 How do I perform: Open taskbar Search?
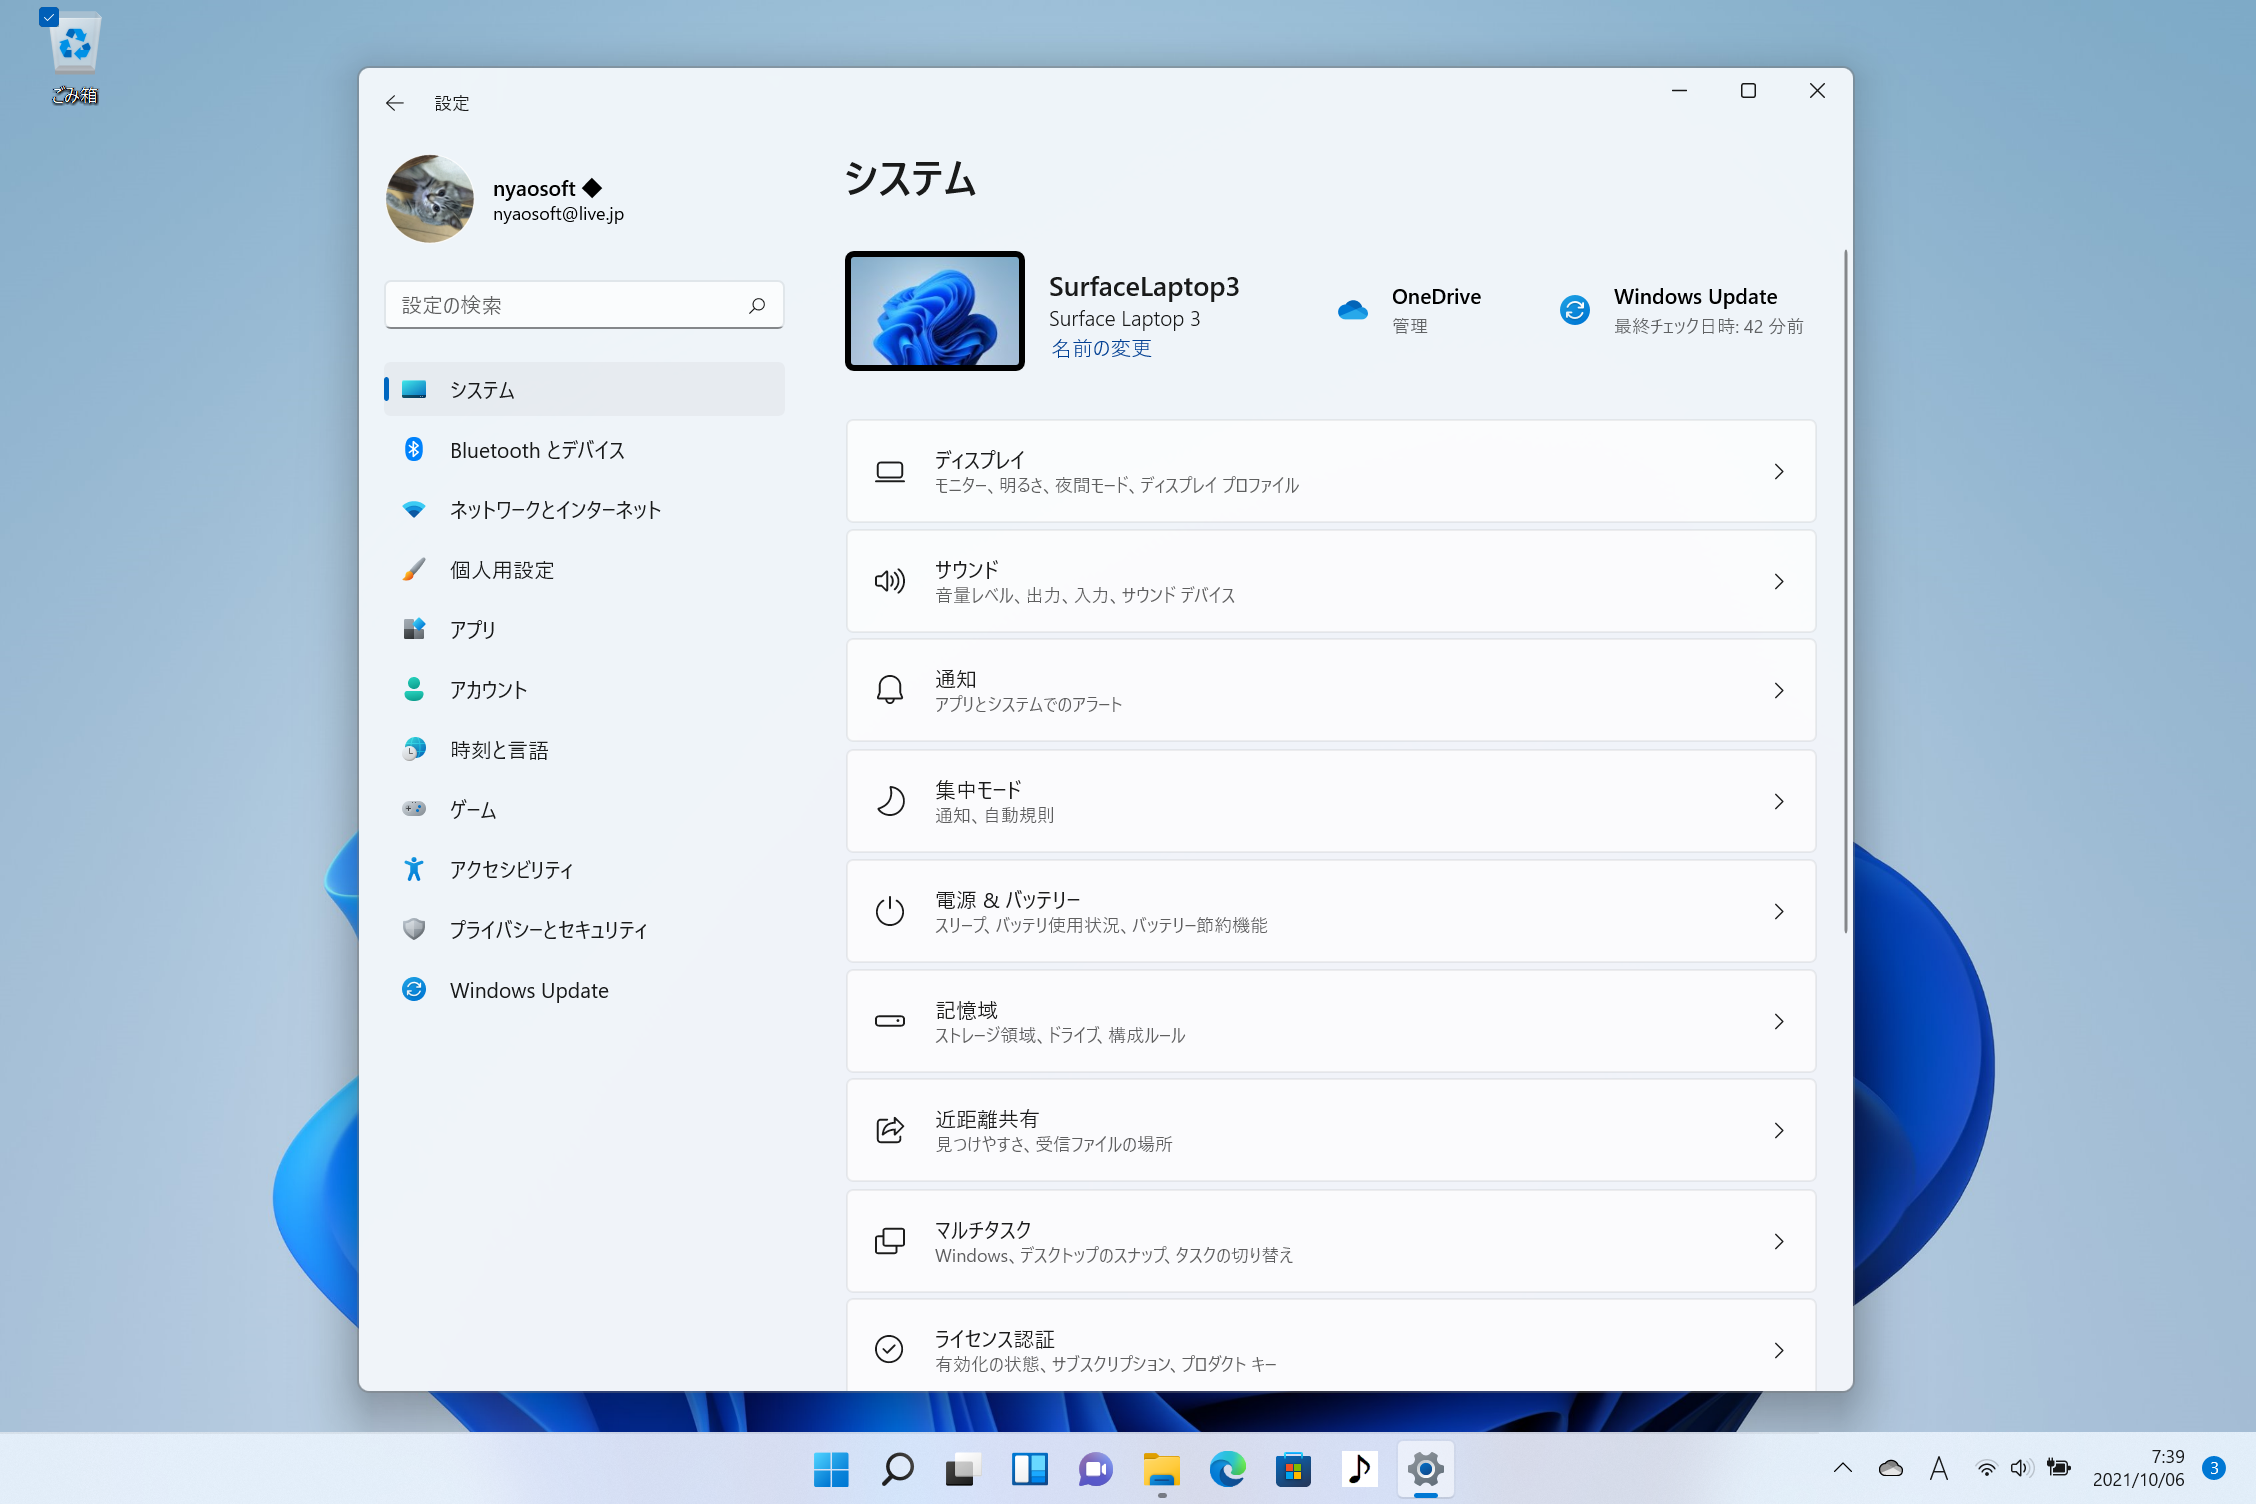pos(897,1469)
